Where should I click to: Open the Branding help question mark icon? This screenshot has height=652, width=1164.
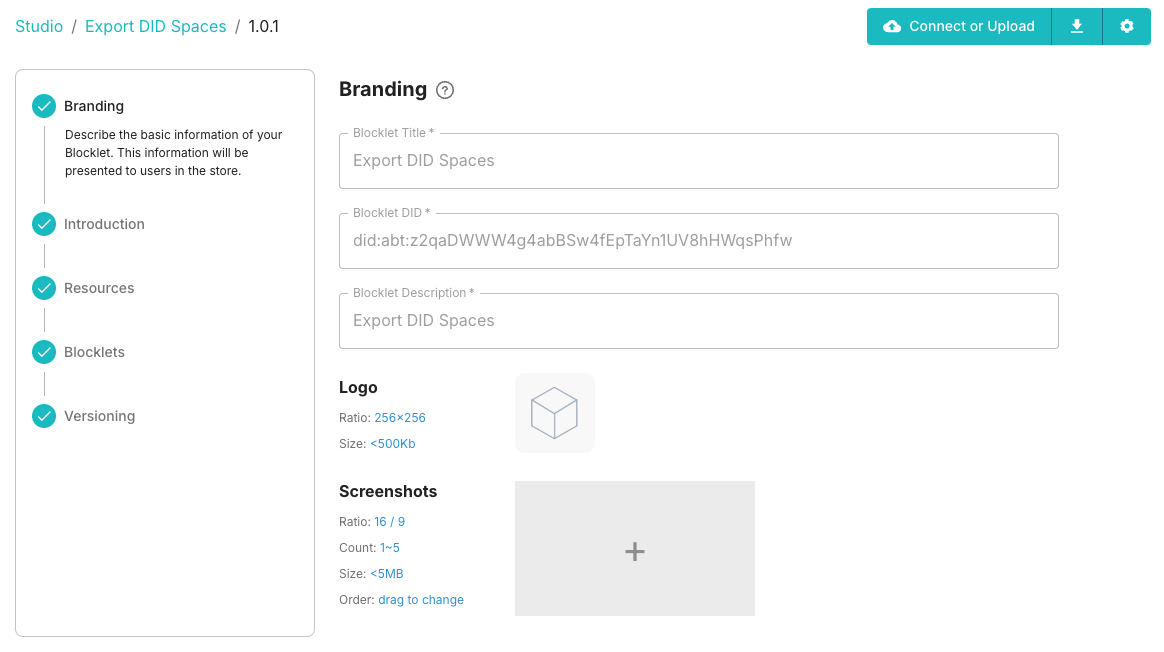[445, 90]
